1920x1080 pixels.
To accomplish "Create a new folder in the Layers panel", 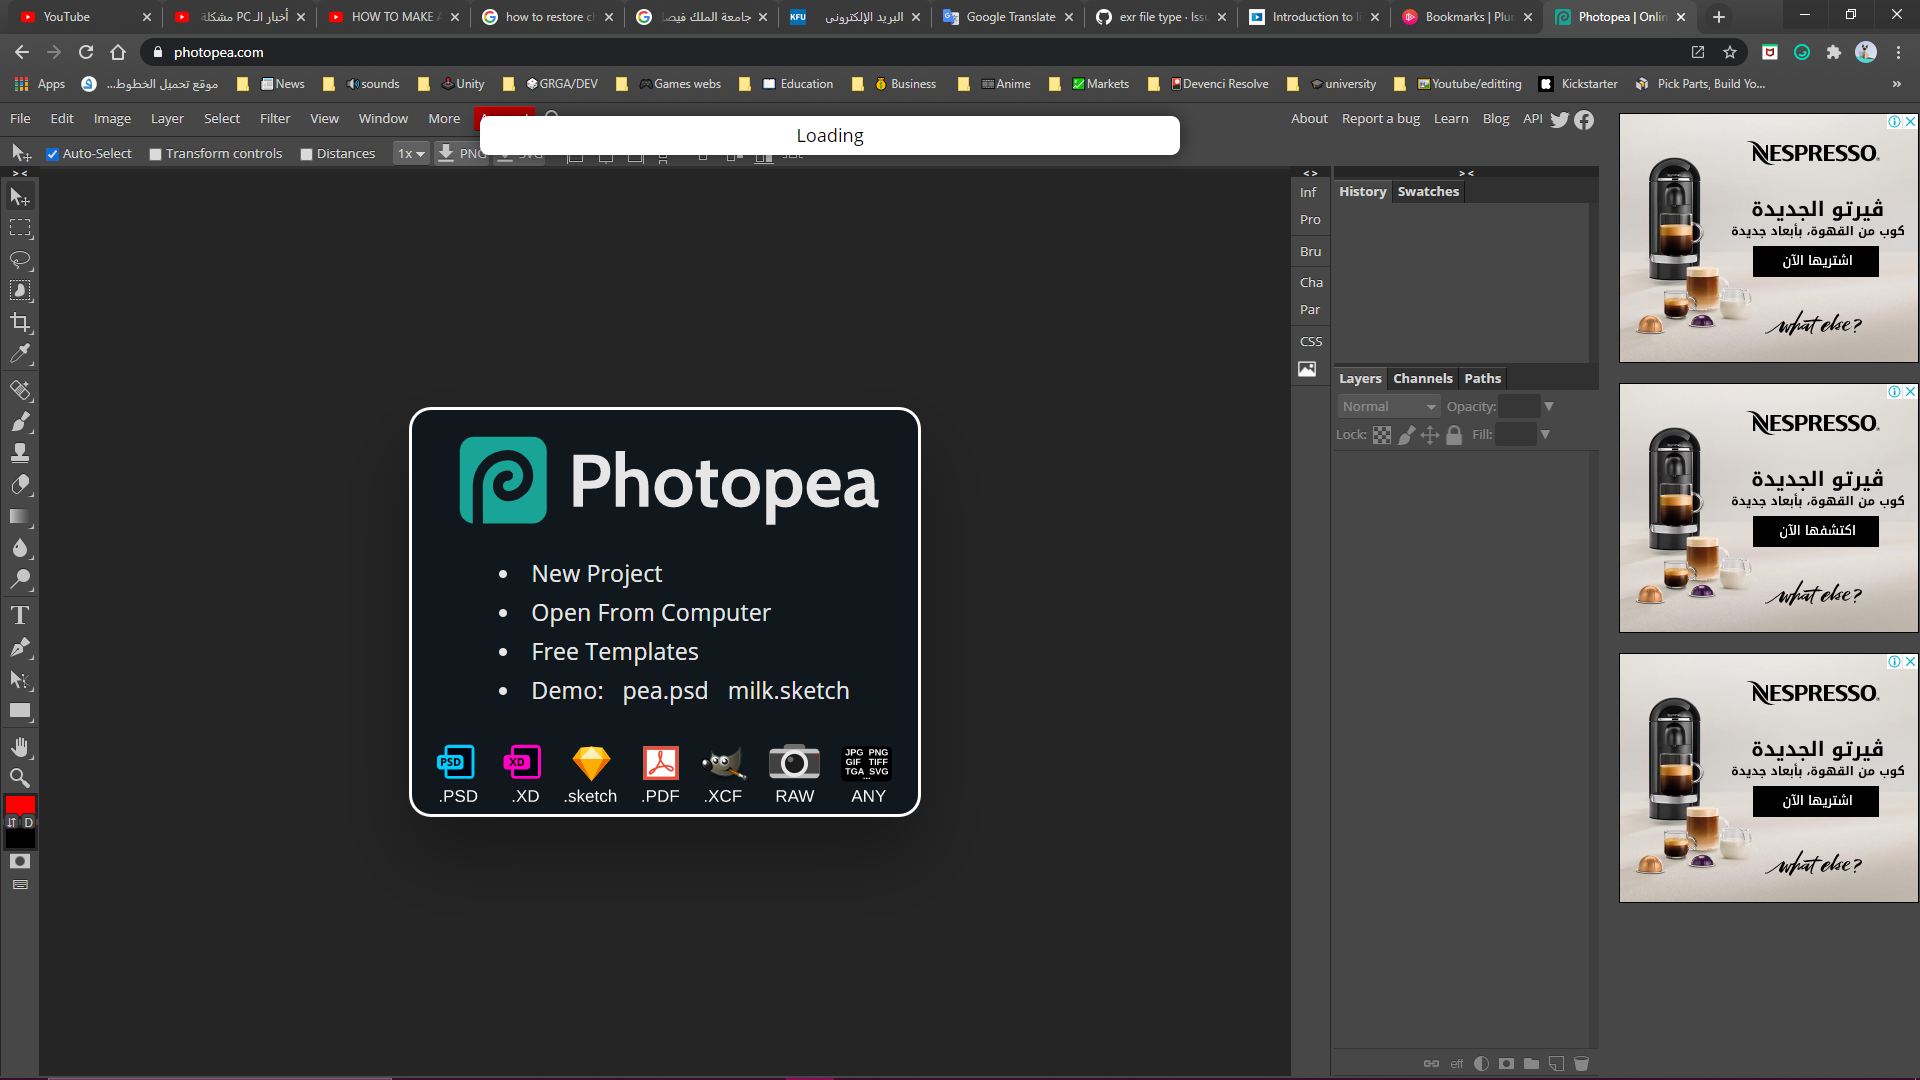I will 1530,1063.
